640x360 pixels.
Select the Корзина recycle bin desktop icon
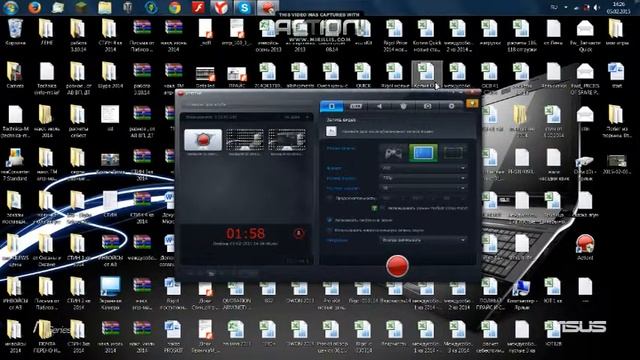tap(16, 32)
